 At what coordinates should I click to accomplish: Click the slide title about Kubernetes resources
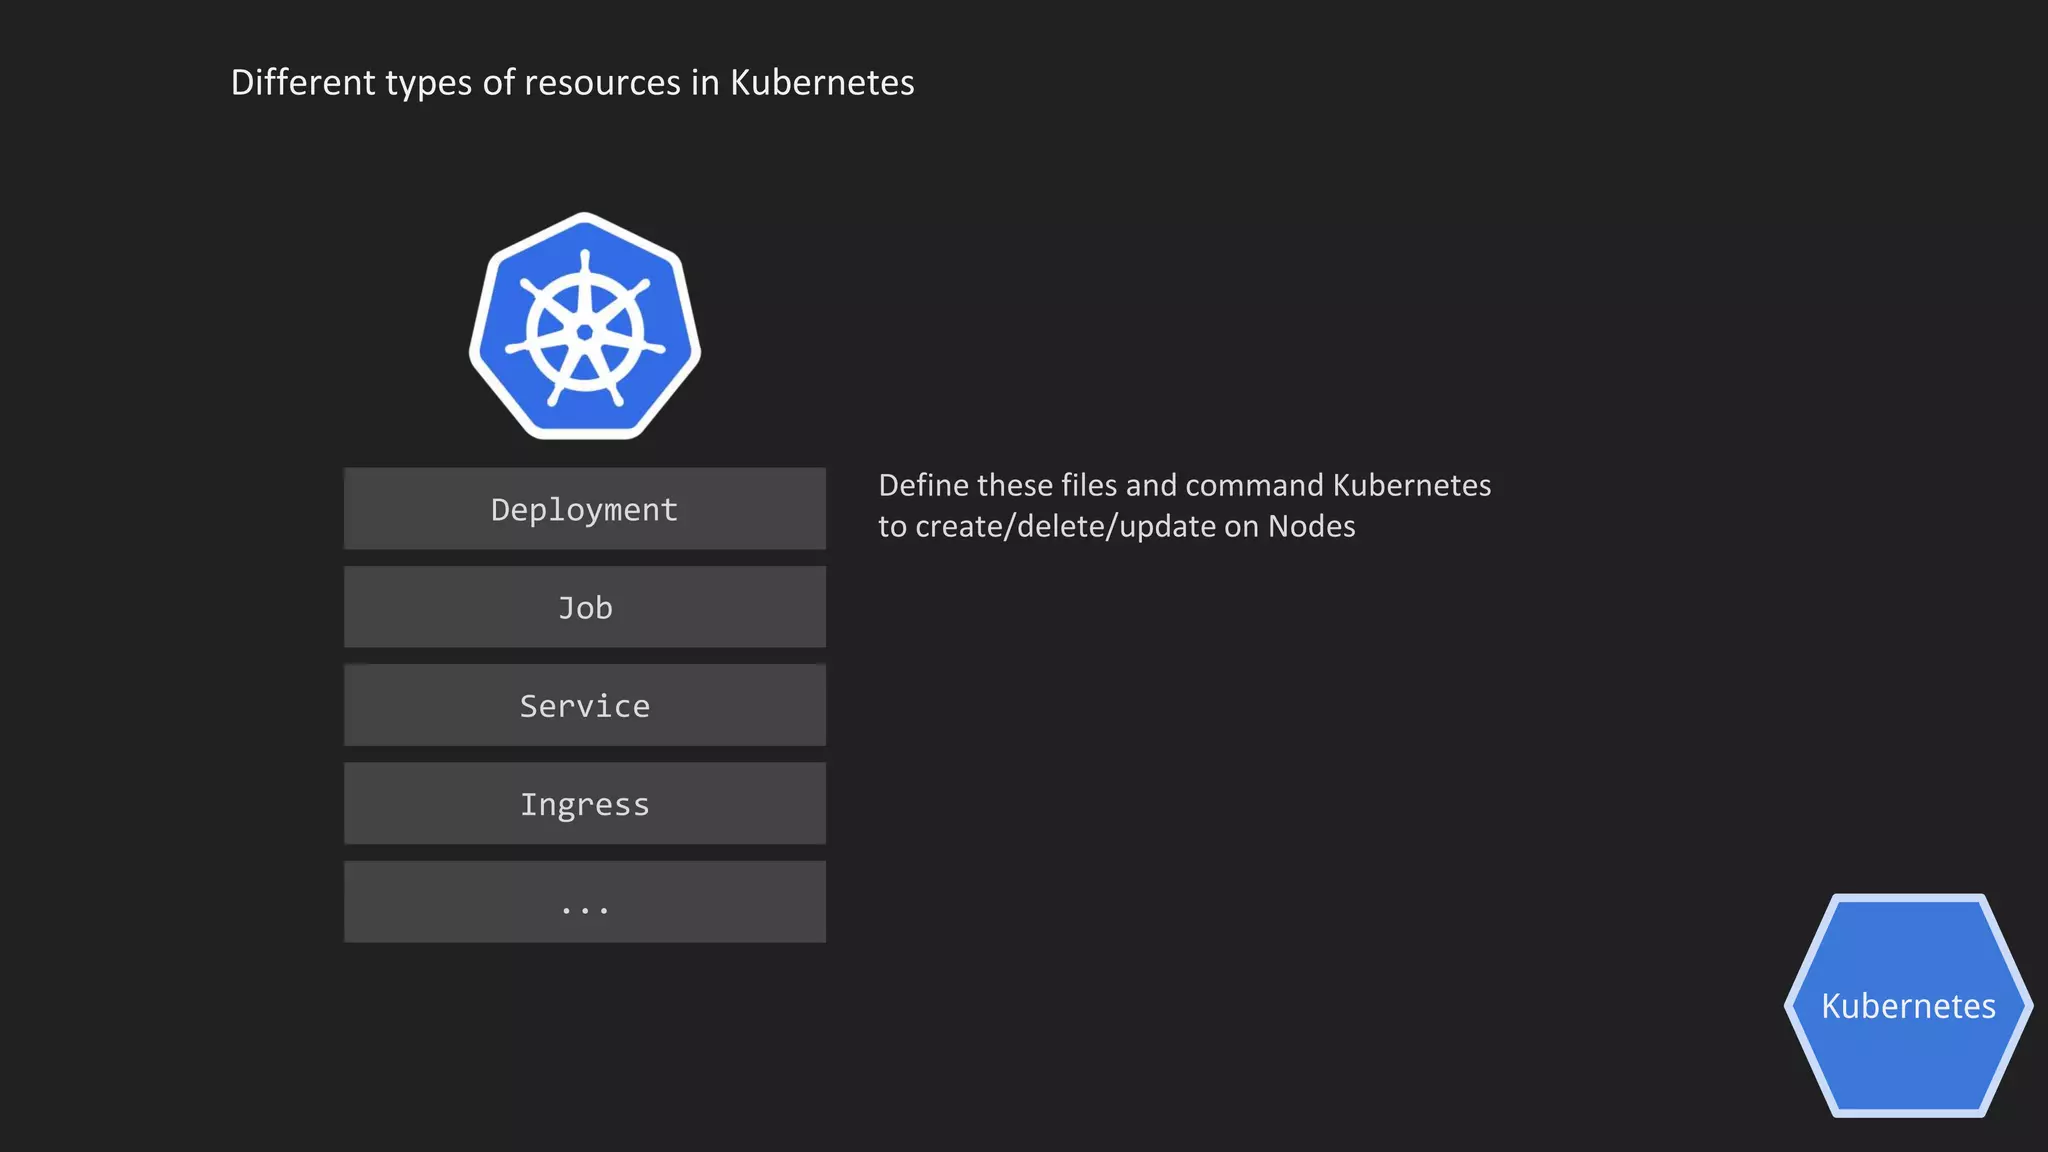573,82
